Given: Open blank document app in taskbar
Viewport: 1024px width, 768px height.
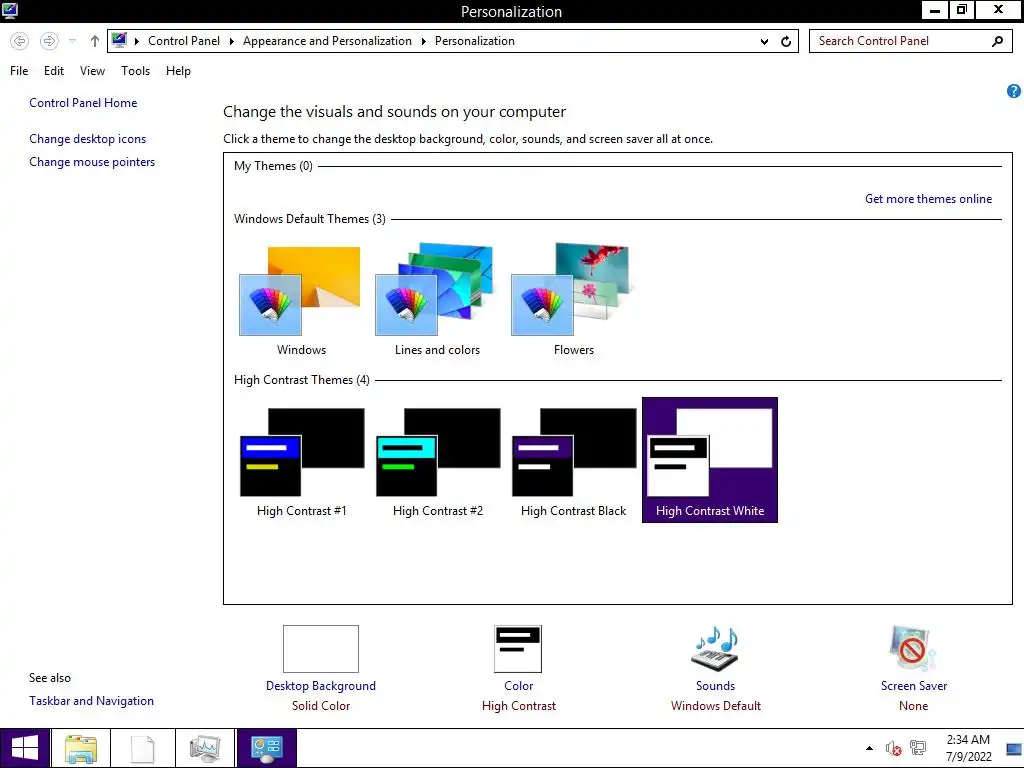Looking at the screenshot, I should (142, 749).
